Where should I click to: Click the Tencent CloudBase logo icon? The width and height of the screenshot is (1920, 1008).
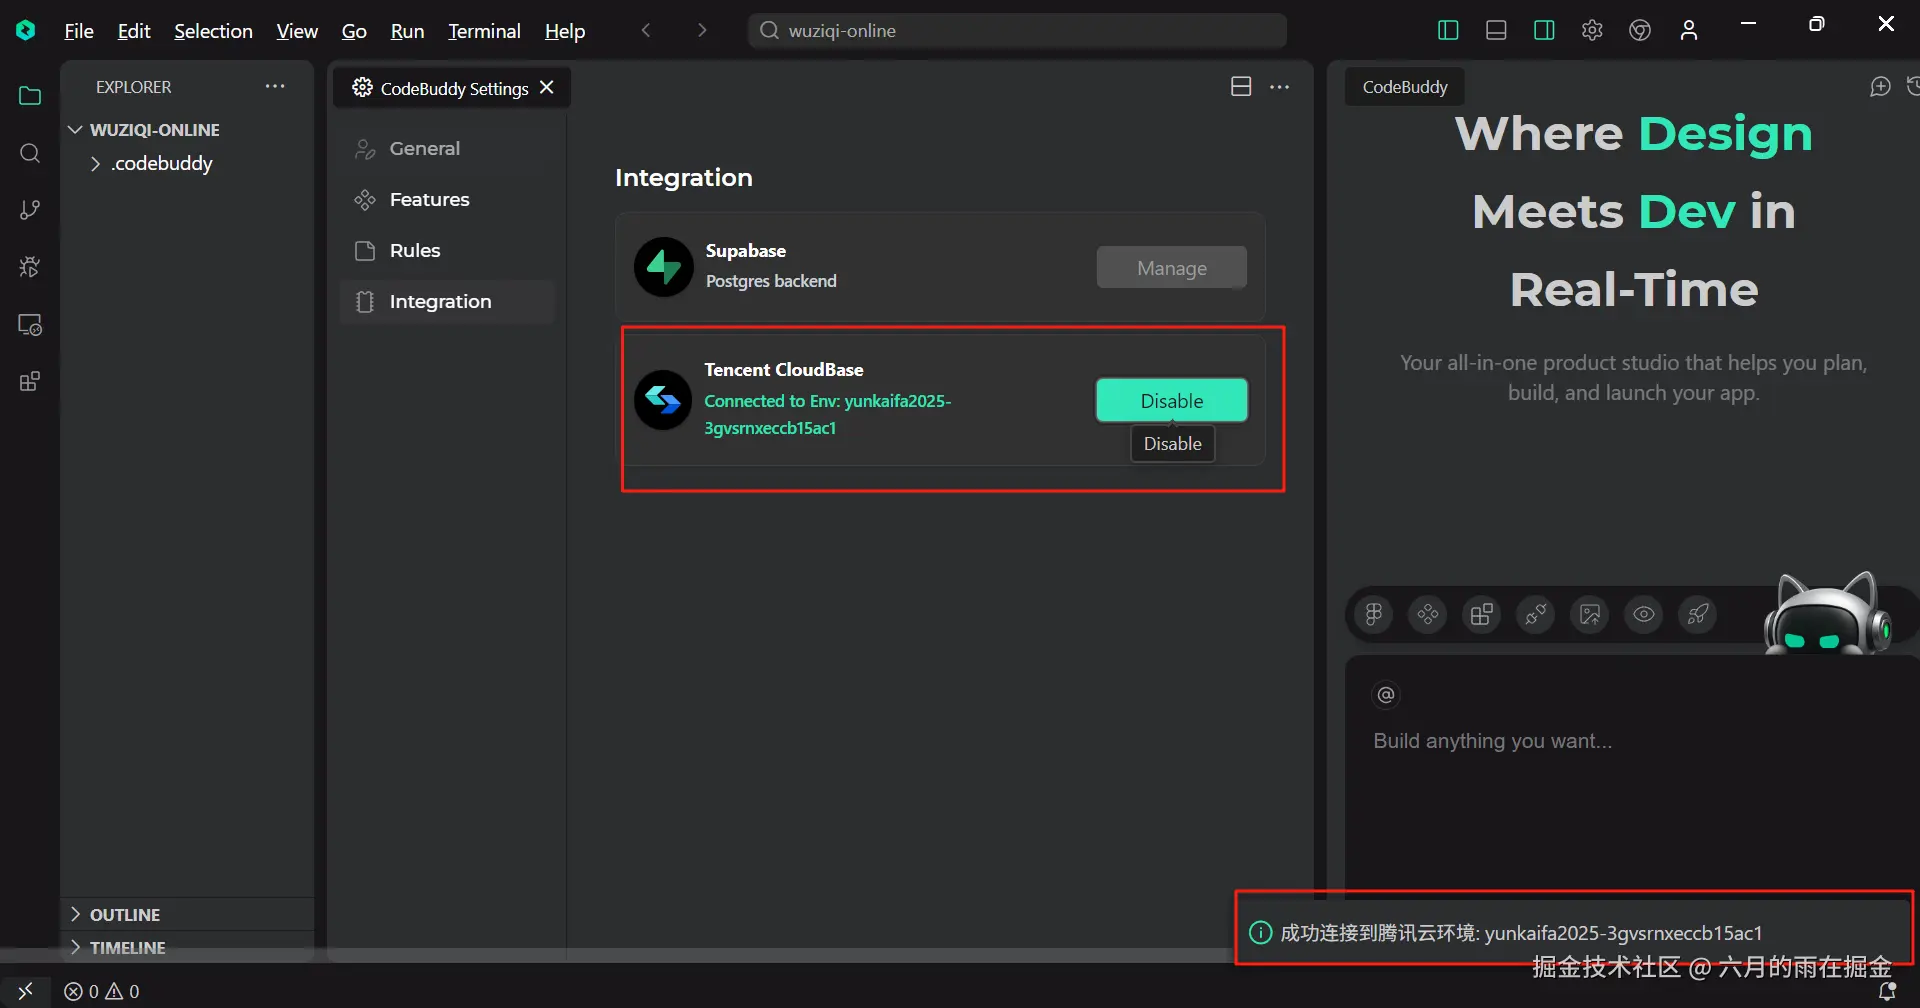pos(663,400)
